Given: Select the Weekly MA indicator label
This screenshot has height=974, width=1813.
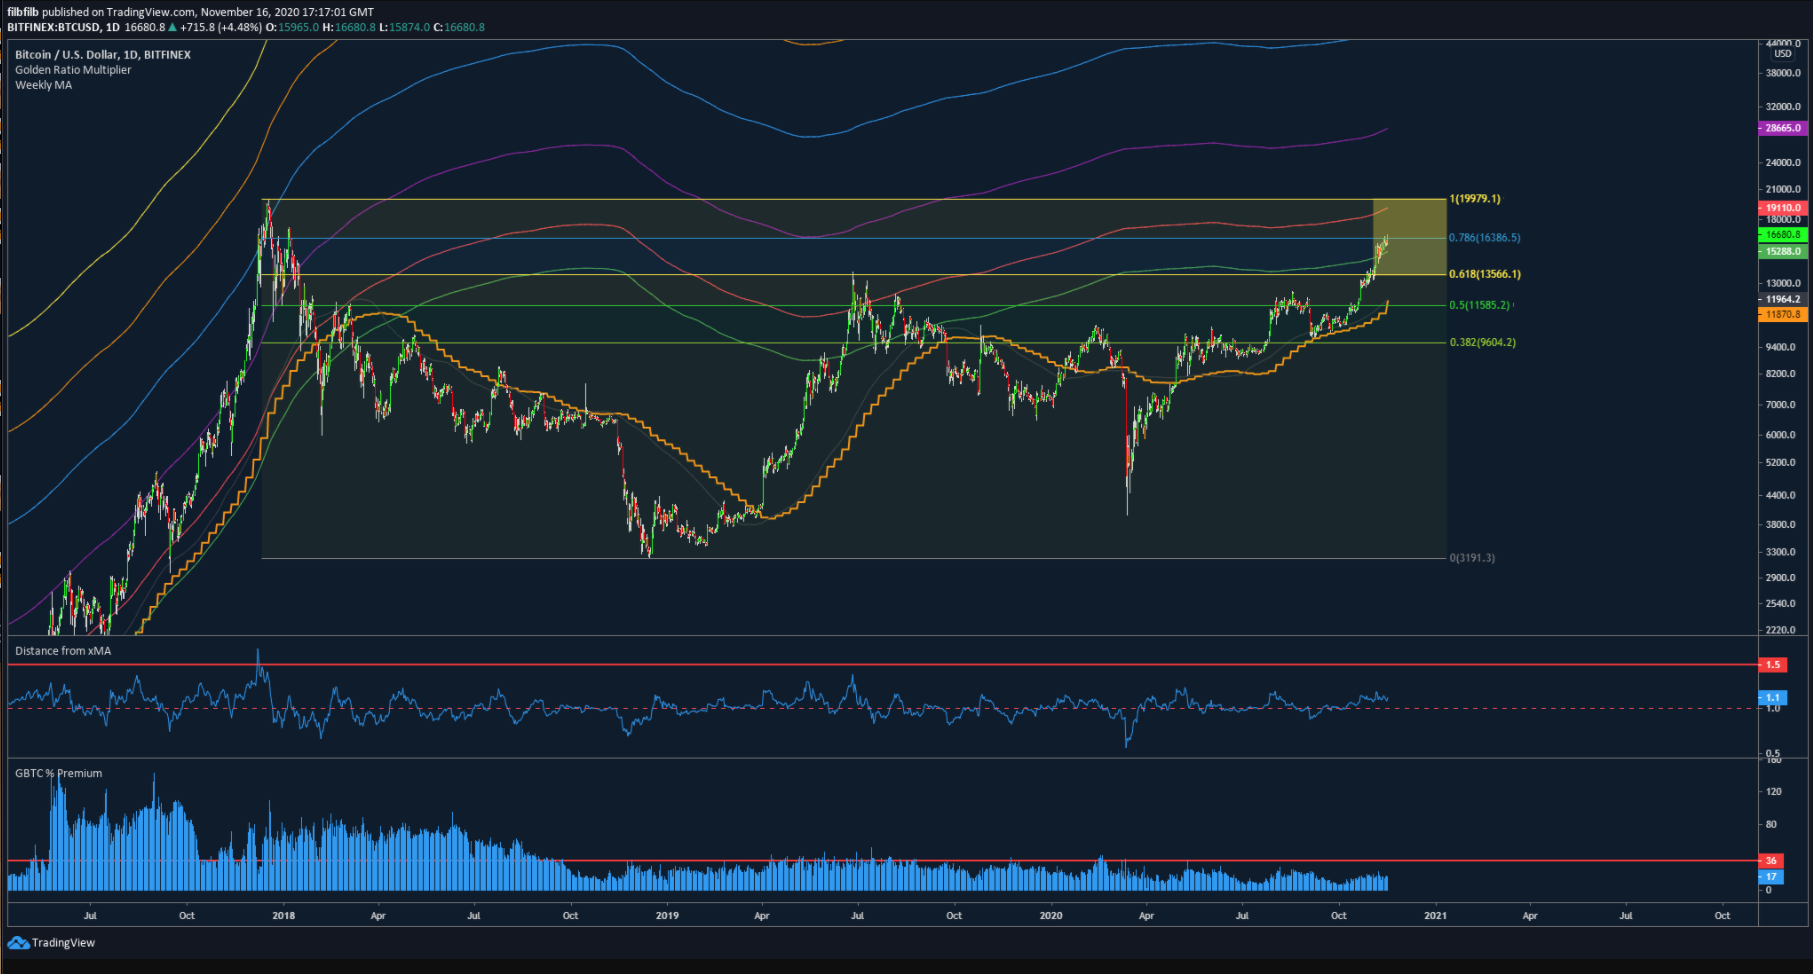Looking at the screenshot, I should pyautogui.click(x=43, y=85).
